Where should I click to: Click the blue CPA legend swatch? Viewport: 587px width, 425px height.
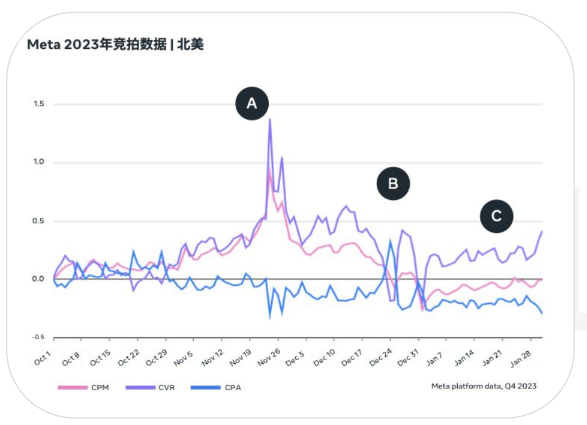(206, 388)
